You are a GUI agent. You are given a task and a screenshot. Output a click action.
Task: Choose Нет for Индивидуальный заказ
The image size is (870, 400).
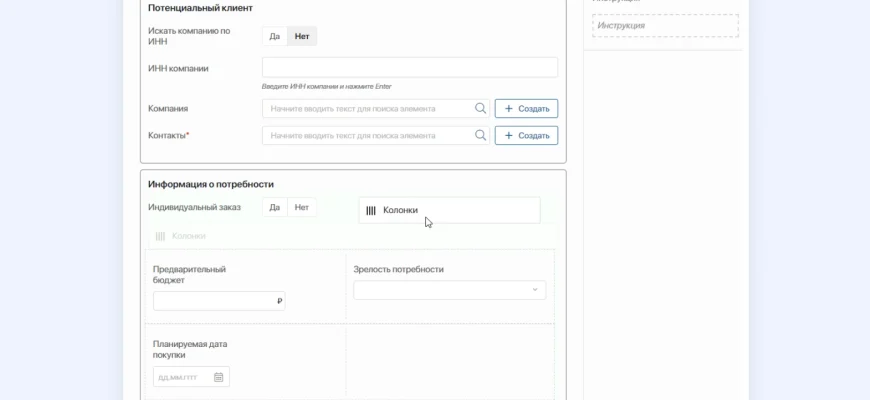click(x=302, y=207)
